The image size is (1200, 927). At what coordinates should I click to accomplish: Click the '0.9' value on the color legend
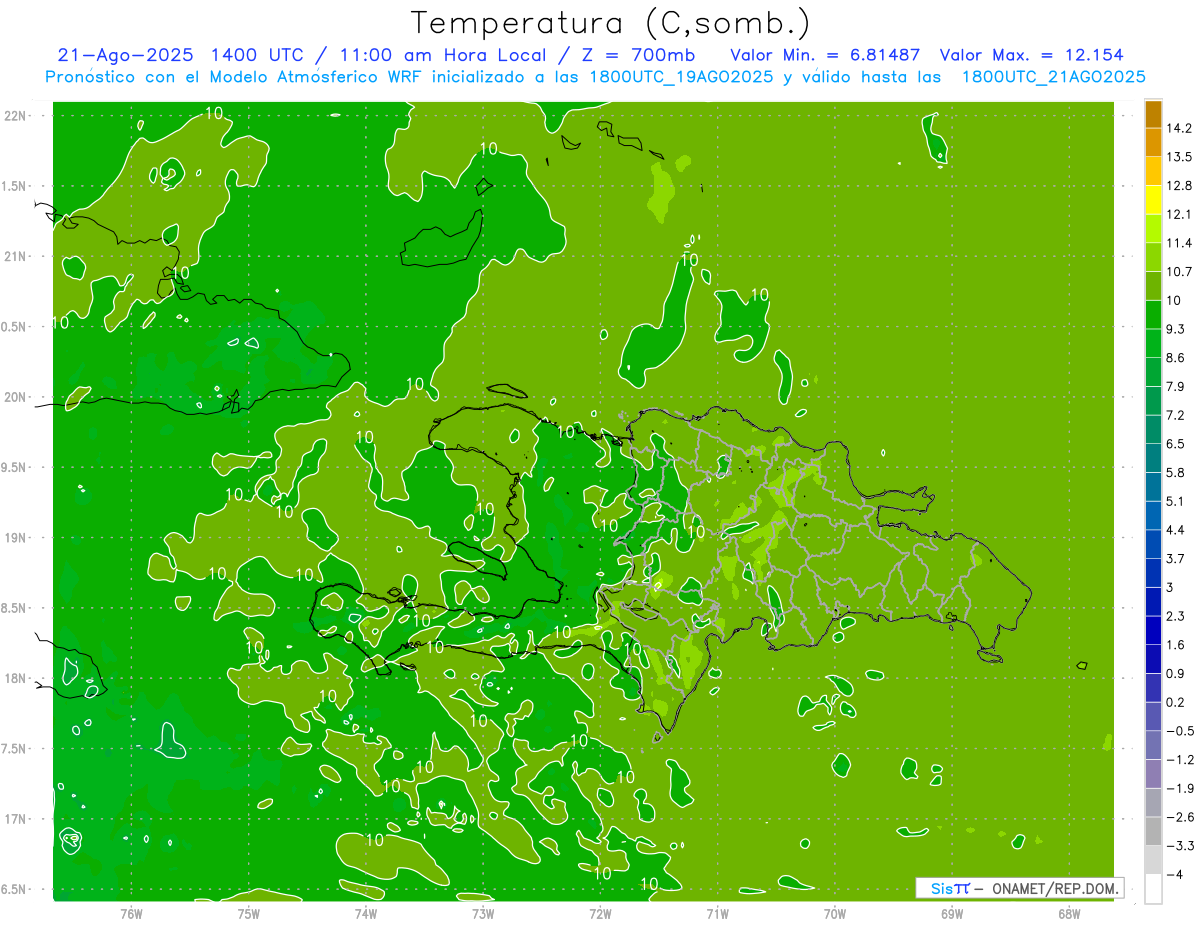pos(1176,673)
